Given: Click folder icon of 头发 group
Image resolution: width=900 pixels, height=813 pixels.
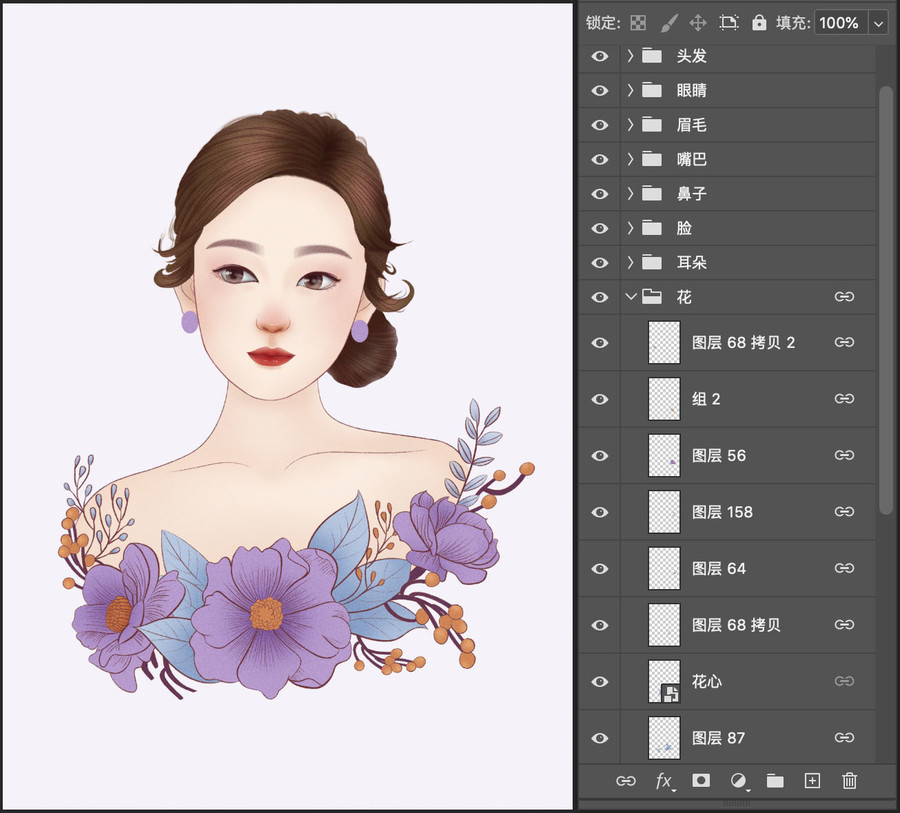Looking at the screenshot, I should coord(651,56).
